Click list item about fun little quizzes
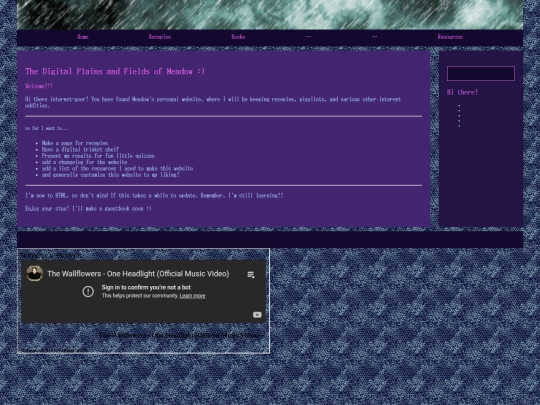Viewport: 540px width, 405px height. click(x=98, y=156)
